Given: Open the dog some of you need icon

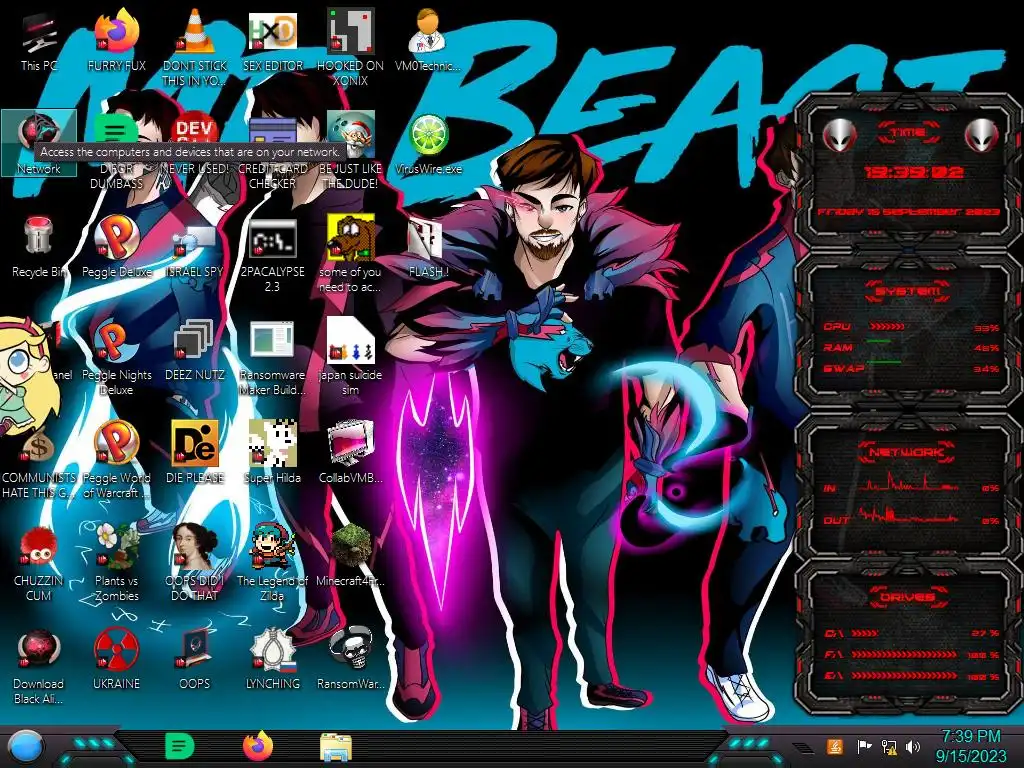Looking at the screenshot, I should [351, 253].
